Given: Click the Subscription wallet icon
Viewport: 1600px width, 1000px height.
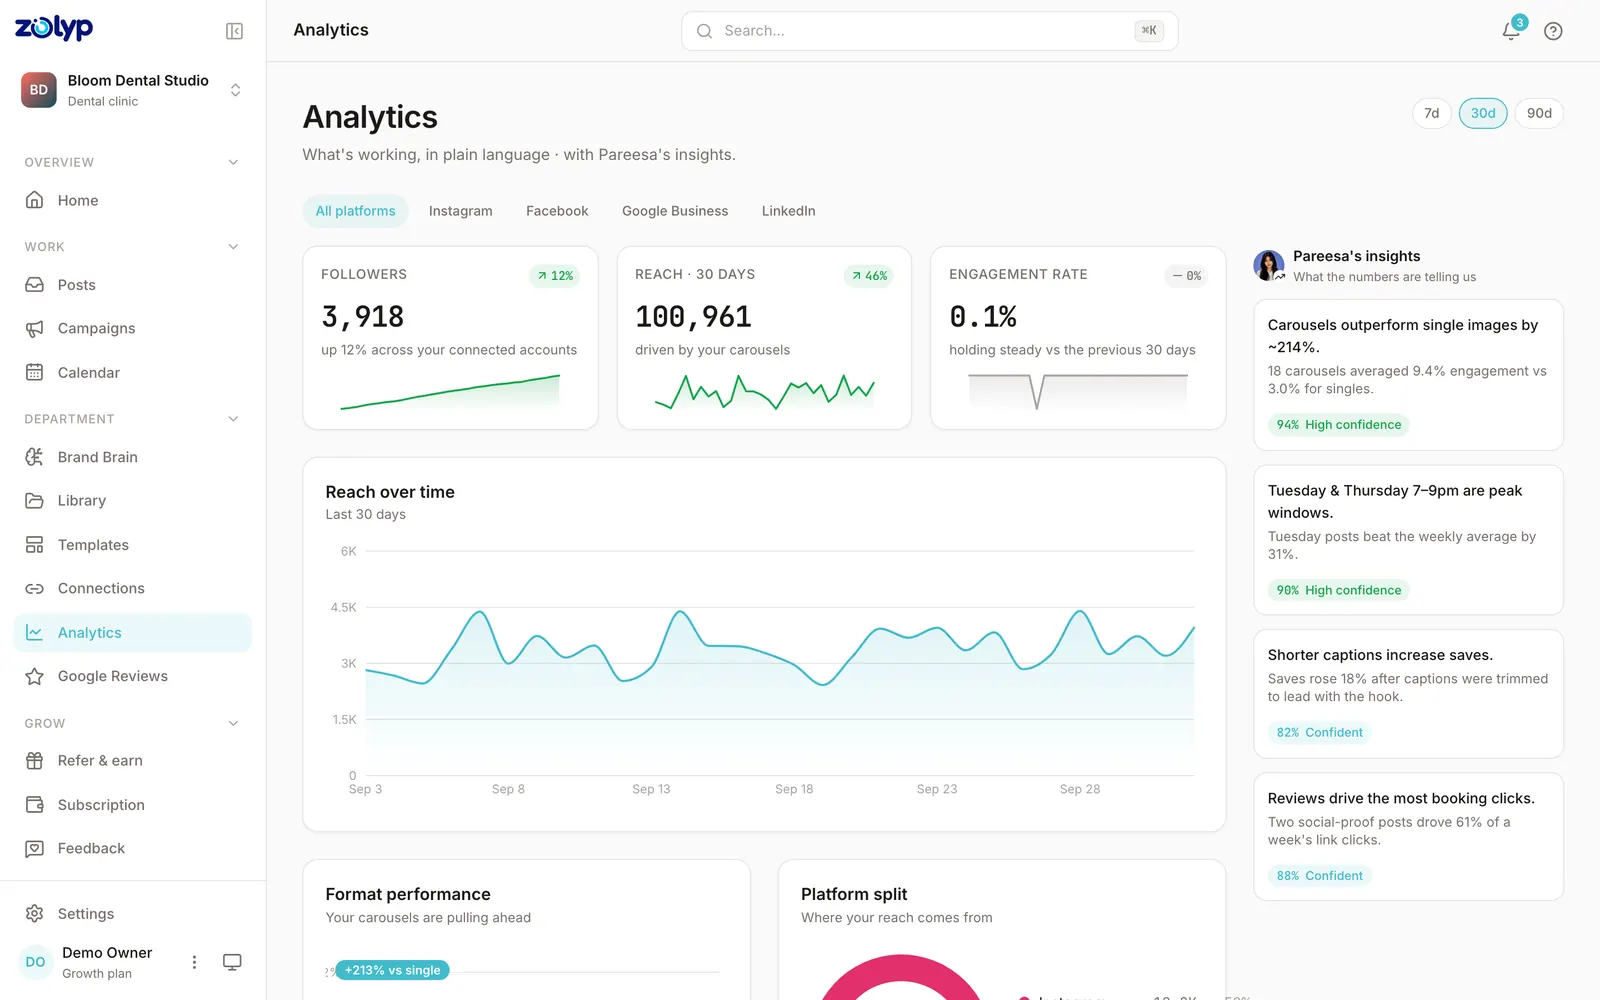Looking at the screenshot, I should pyautogui.click(x=35, y=805).
